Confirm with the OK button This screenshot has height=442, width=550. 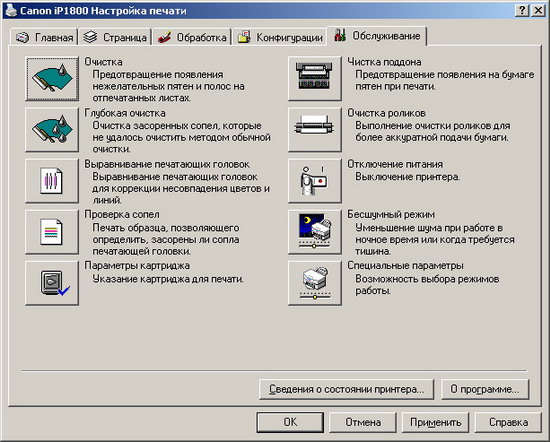[290, 422]
